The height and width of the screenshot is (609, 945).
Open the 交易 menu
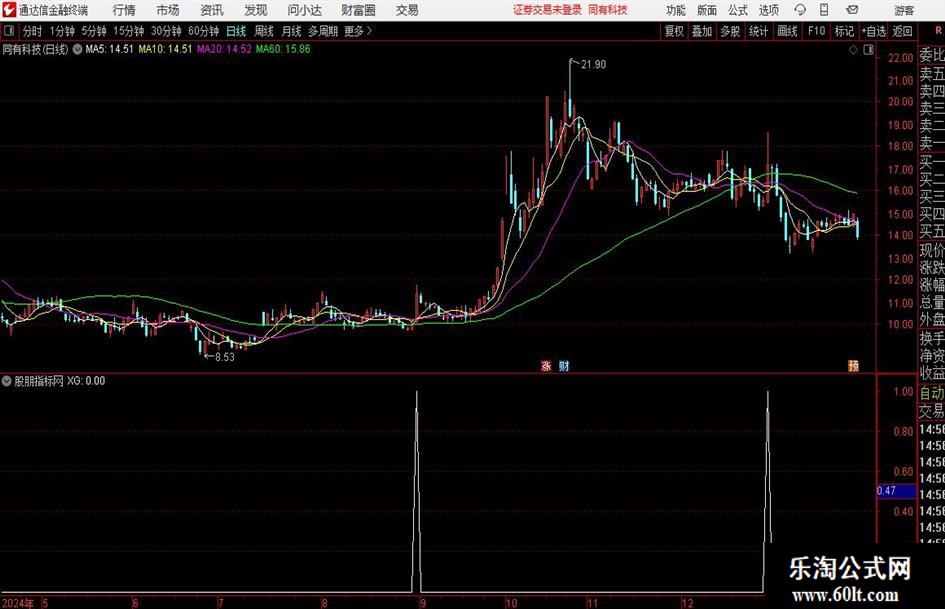point(407,10)
